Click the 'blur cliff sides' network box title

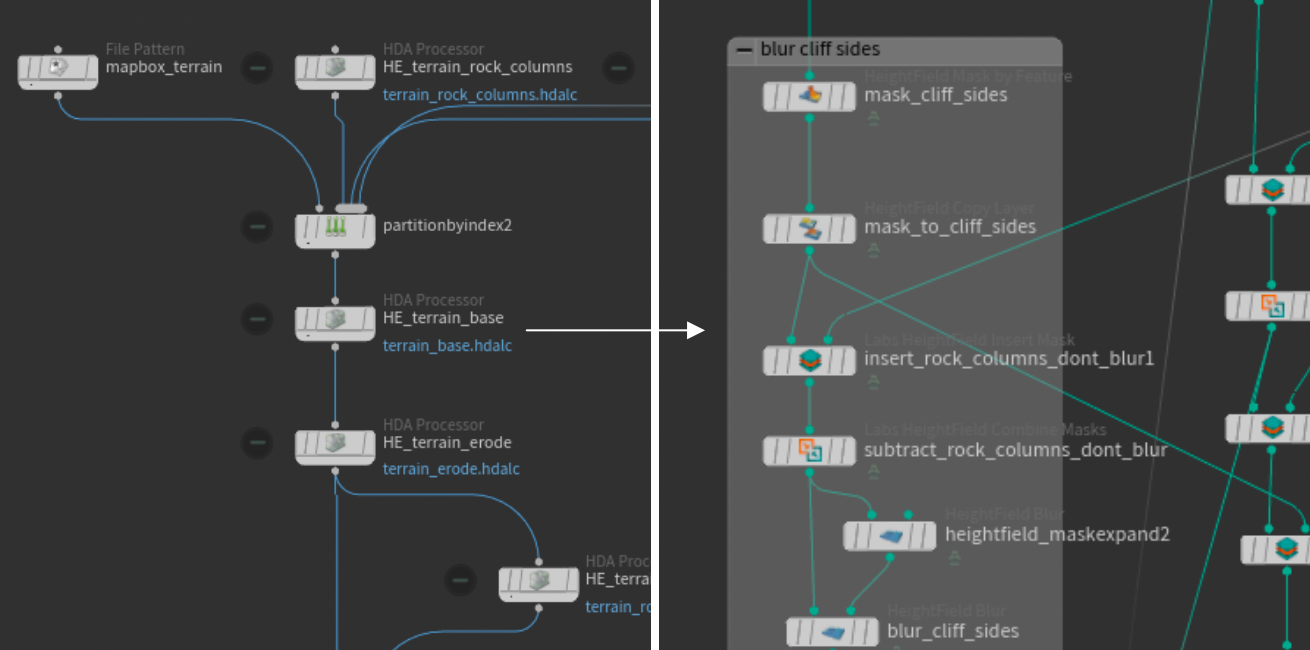[x=820, y=50]
